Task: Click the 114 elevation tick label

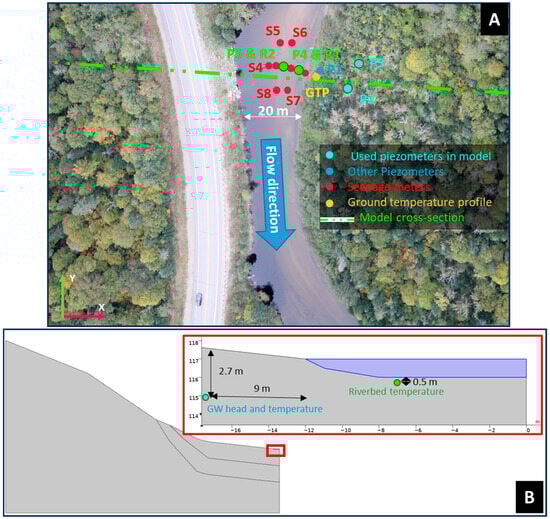Action: click(194, 416)
